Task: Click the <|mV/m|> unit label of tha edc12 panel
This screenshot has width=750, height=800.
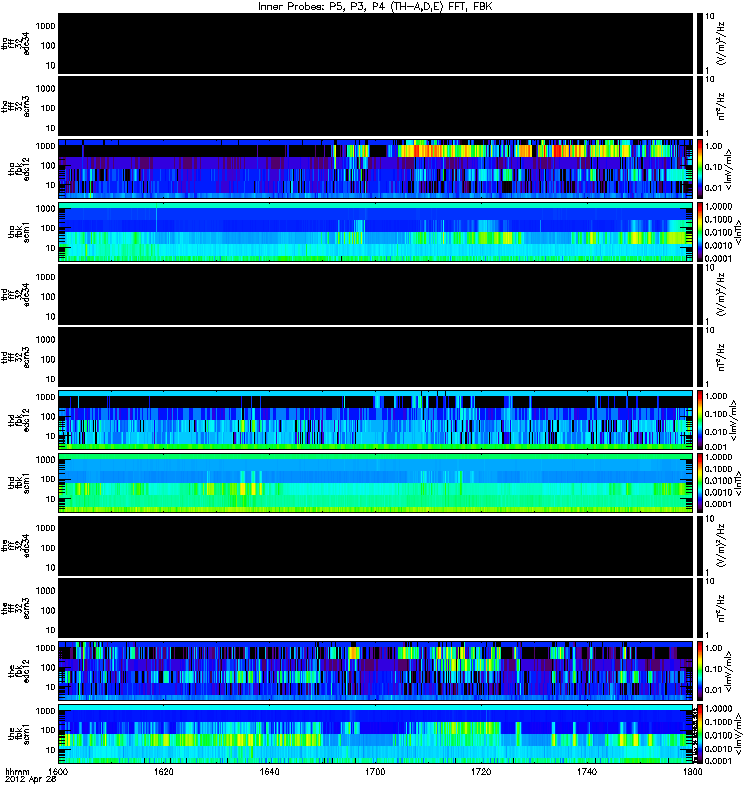Action: 729,169
